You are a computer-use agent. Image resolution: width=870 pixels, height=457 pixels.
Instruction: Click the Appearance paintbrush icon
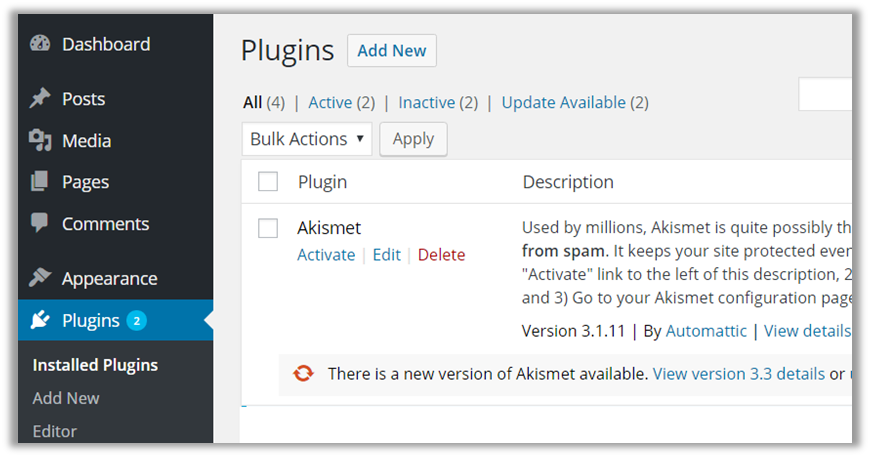pos(40,278)
